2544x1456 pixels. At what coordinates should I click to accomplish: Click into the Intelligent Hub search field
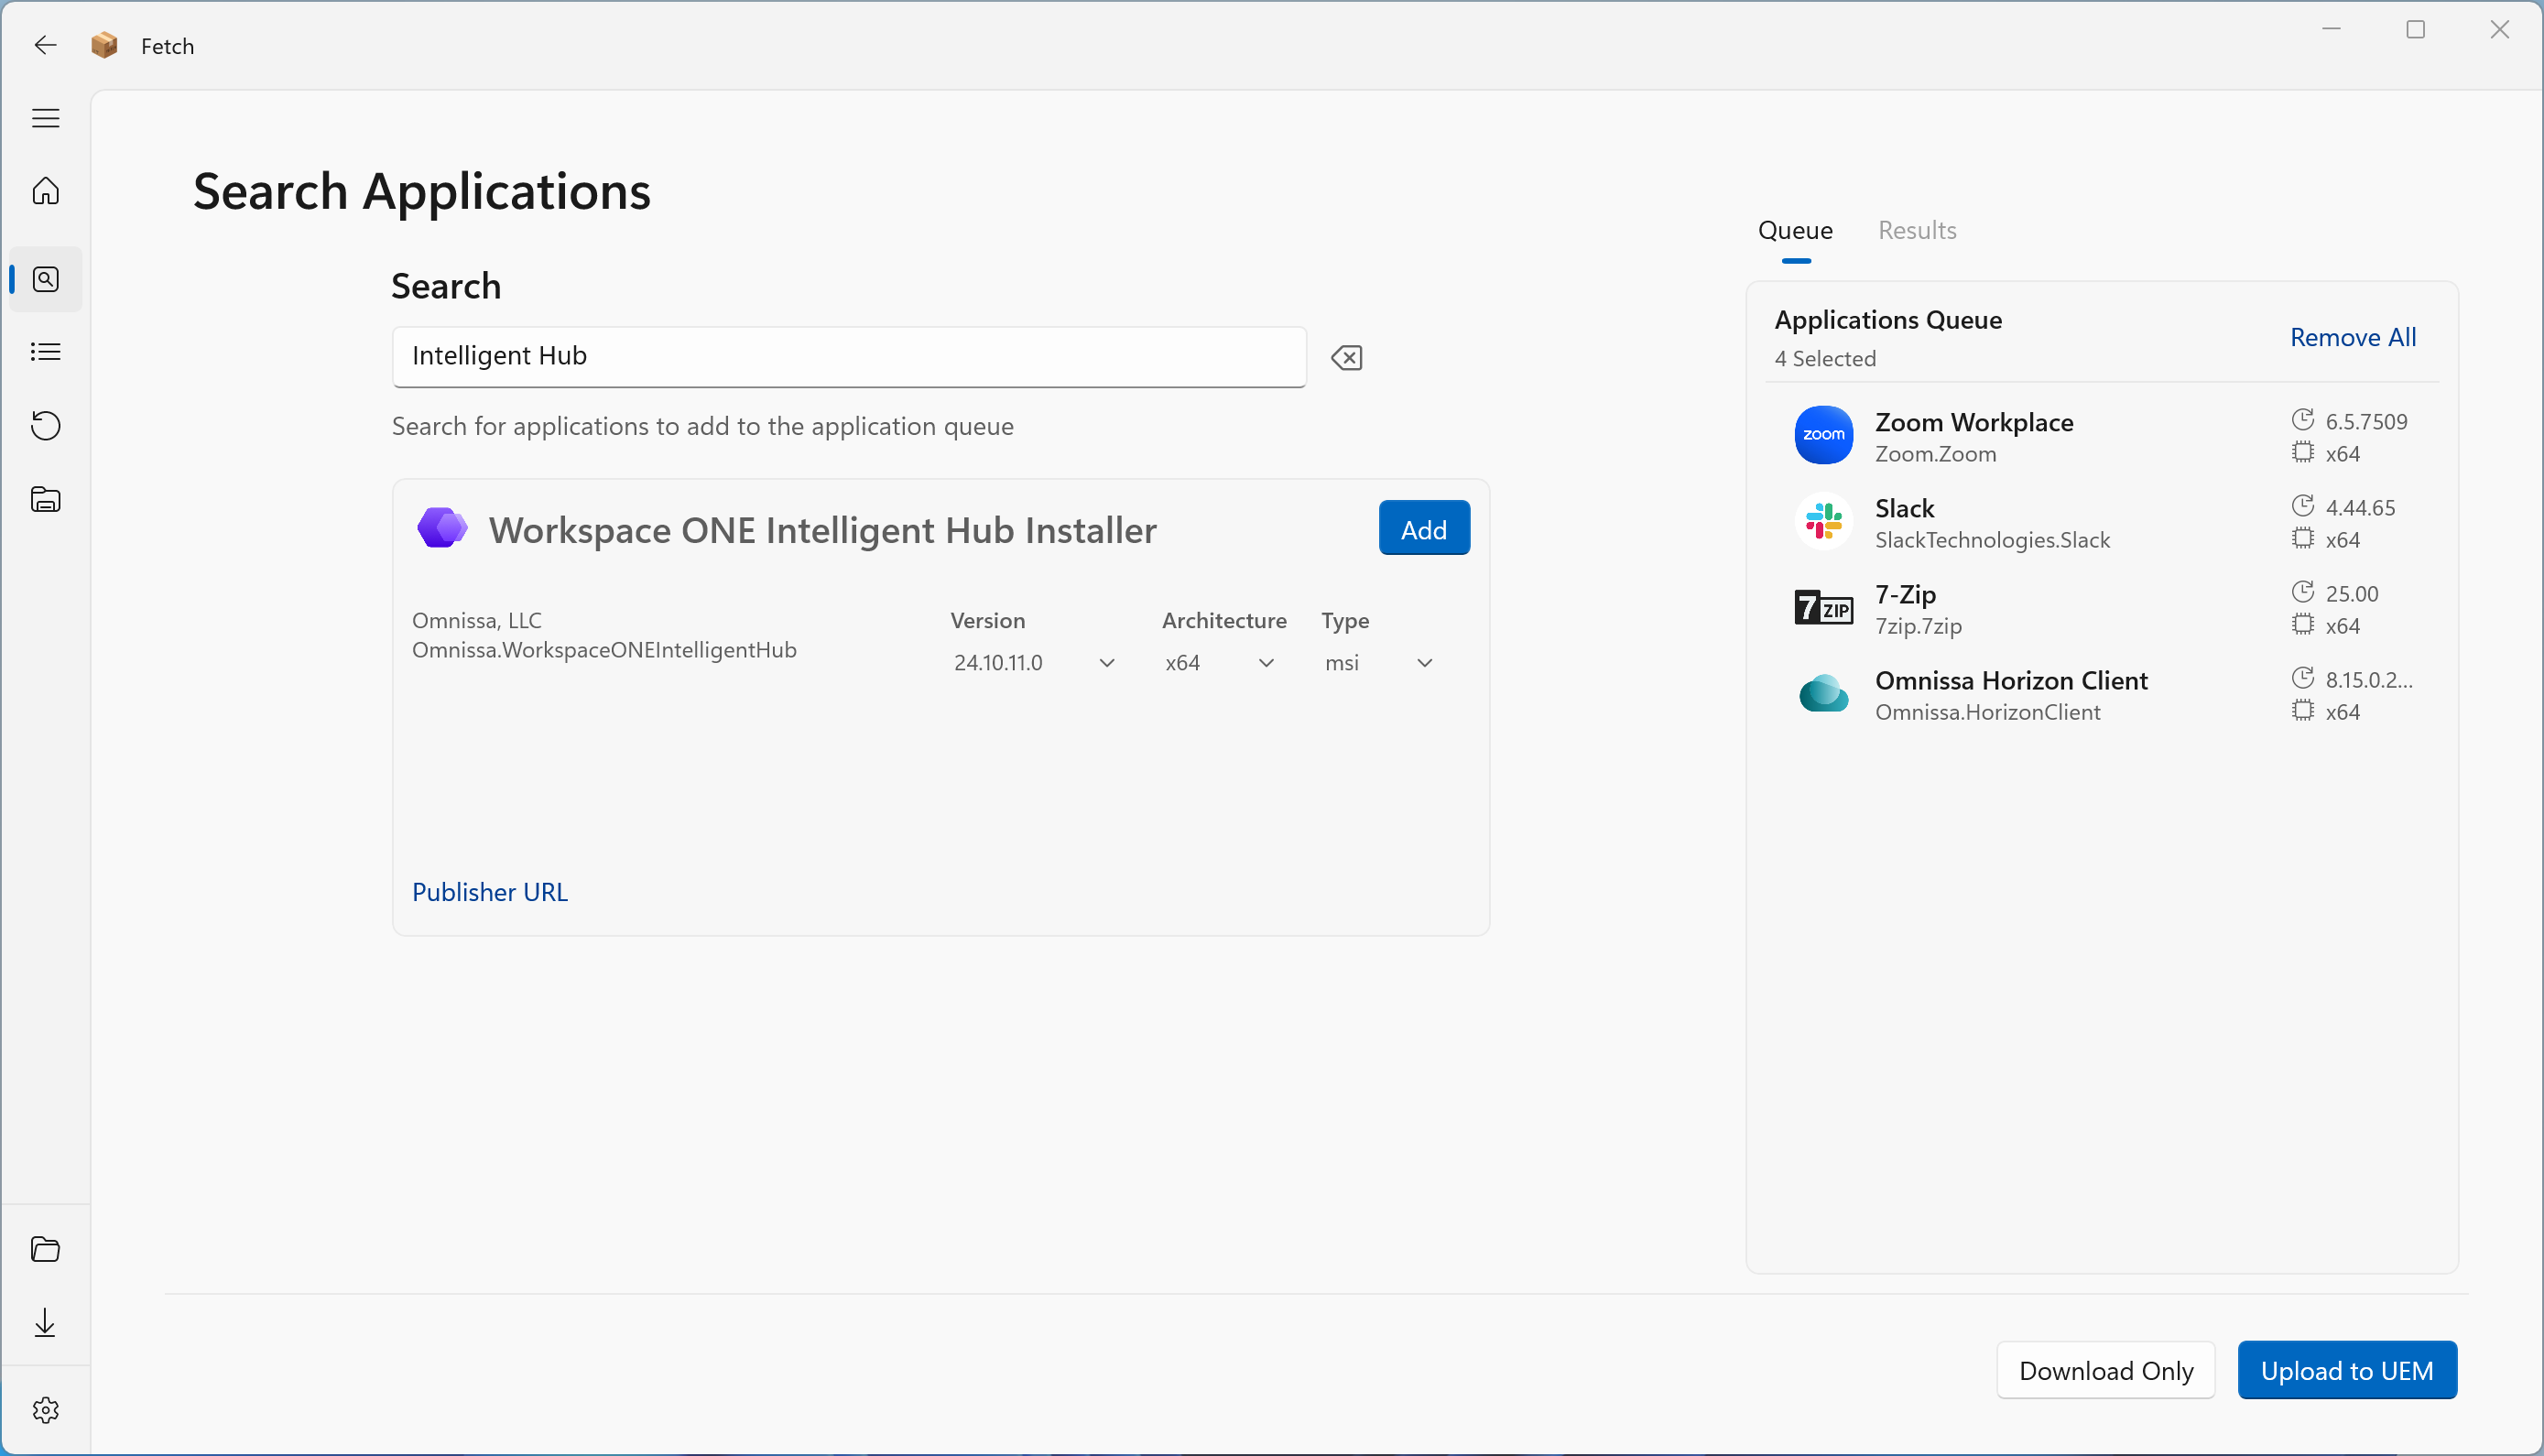pyautogui.click(x=848, y=357)
